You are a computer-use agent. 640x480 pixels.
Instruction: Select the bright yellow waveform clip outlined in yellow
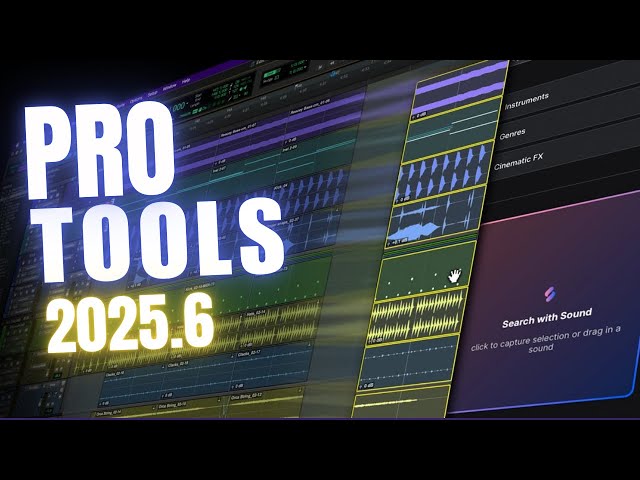click(416, 317)
